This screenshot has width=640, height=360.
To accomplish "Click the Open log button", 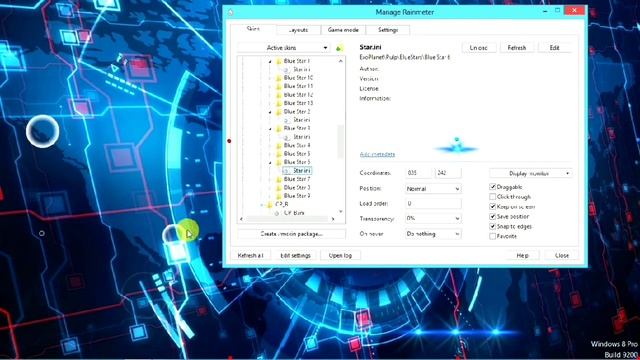I will 340,256.
